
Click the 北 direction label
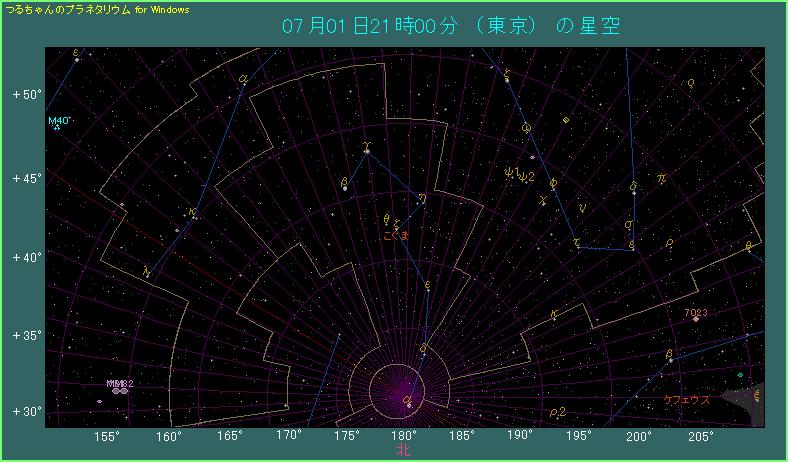coord(403,450)
